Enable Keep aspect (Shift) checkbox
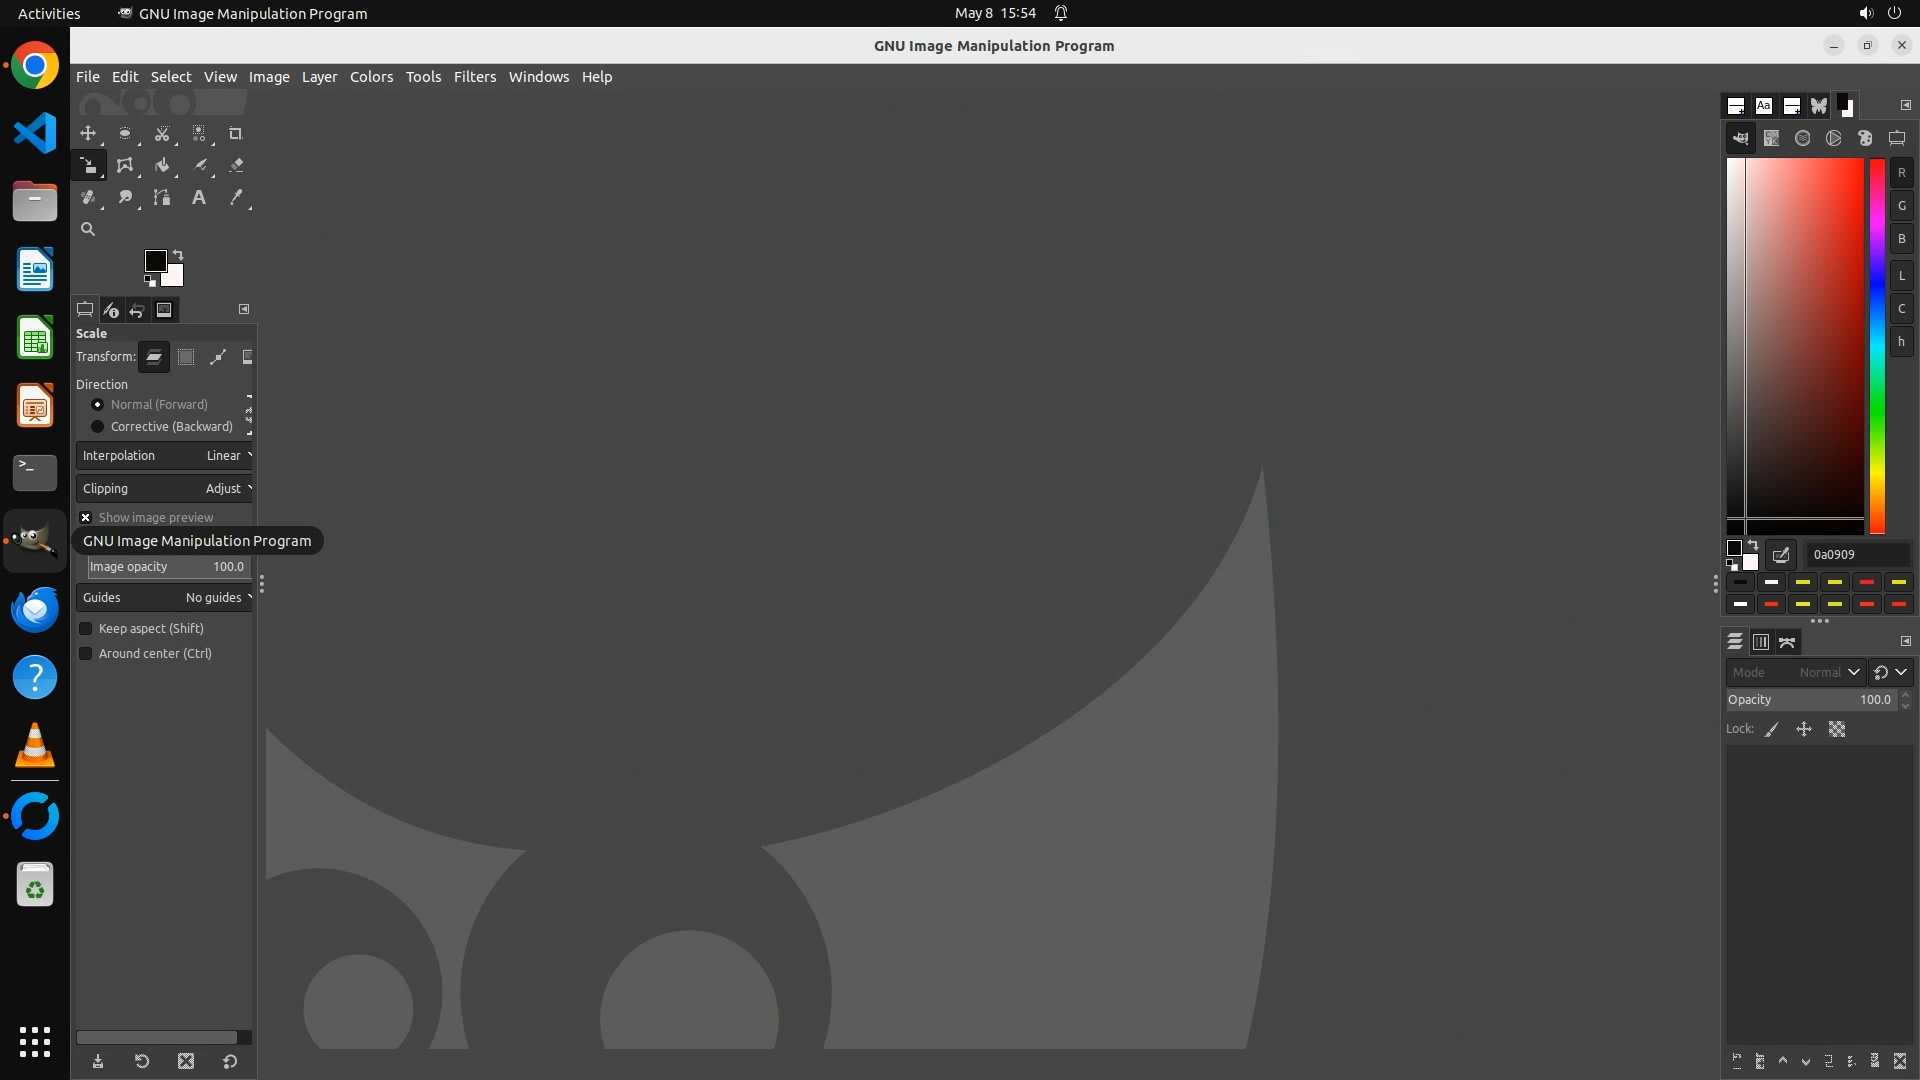This screenshot has height=1080, width=1920. (x=86, y=629)
